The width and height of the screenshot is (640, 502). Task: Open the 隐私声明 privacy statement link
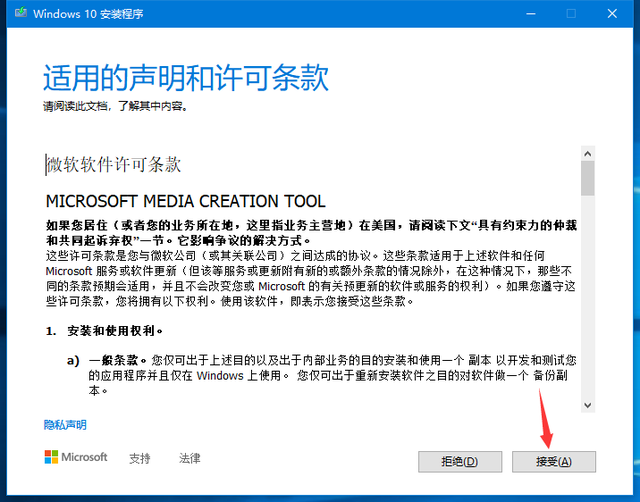point(65,425)
